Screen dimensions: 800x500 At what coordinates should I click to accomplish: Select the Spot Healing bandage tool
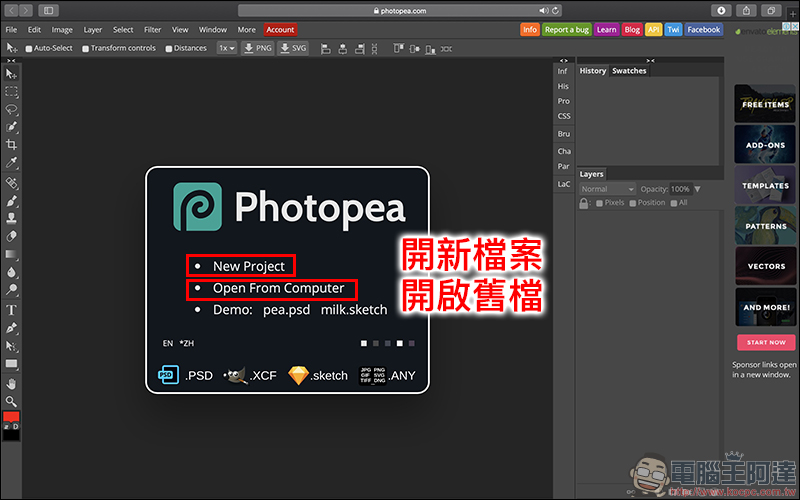(x=11, y=183)
